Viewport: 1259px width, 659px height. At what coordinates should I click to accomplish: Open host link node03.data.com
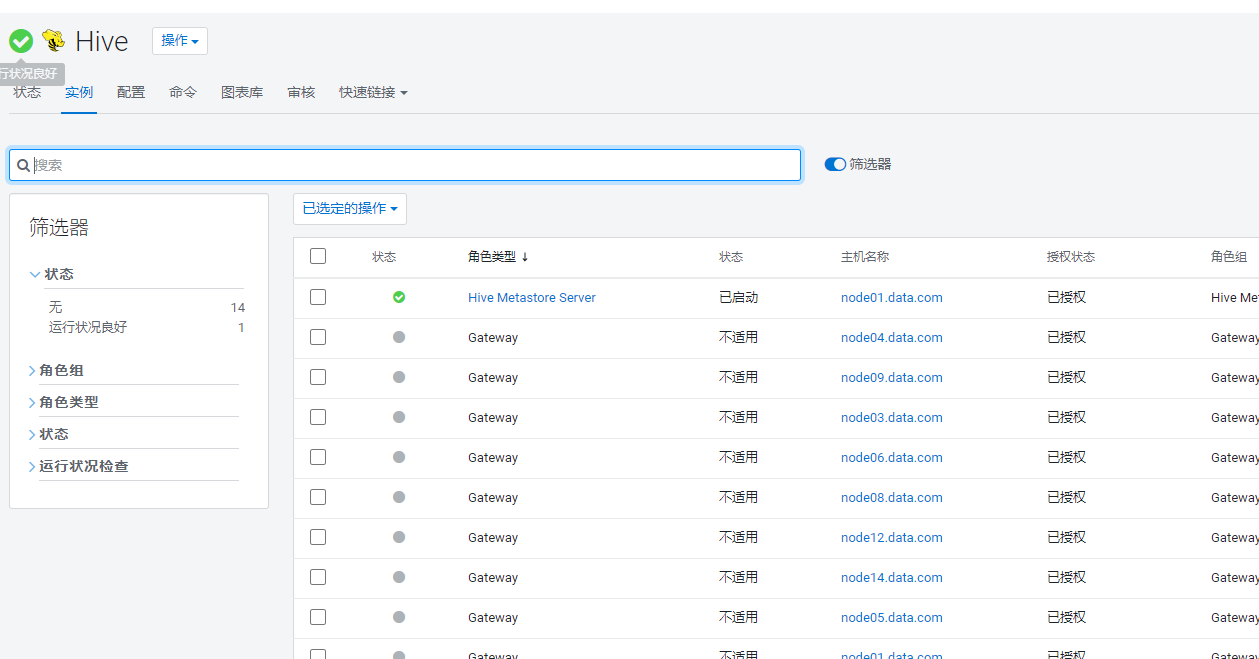click(892, 417)
